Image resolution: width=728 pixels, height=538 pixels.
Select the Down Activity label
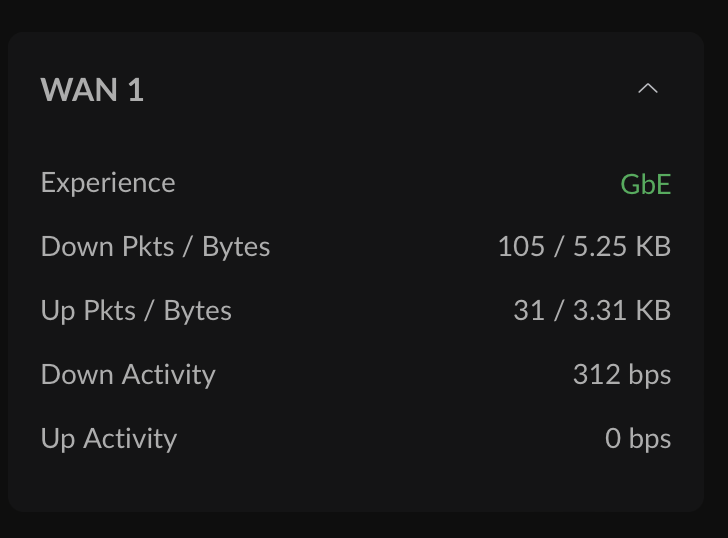(128, 375)
